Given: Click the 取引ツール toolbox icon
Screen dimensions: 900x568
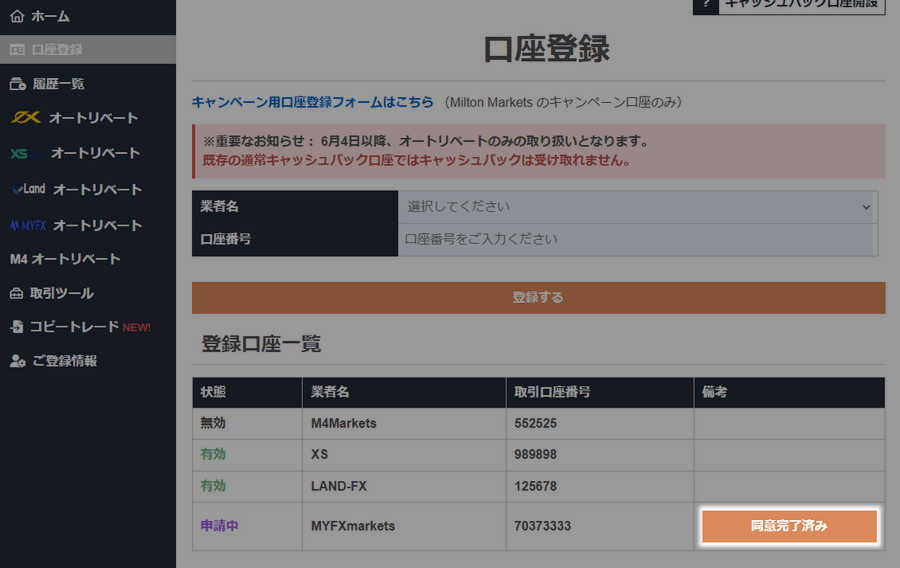Looking at the screenshot, I should (17, 293).
